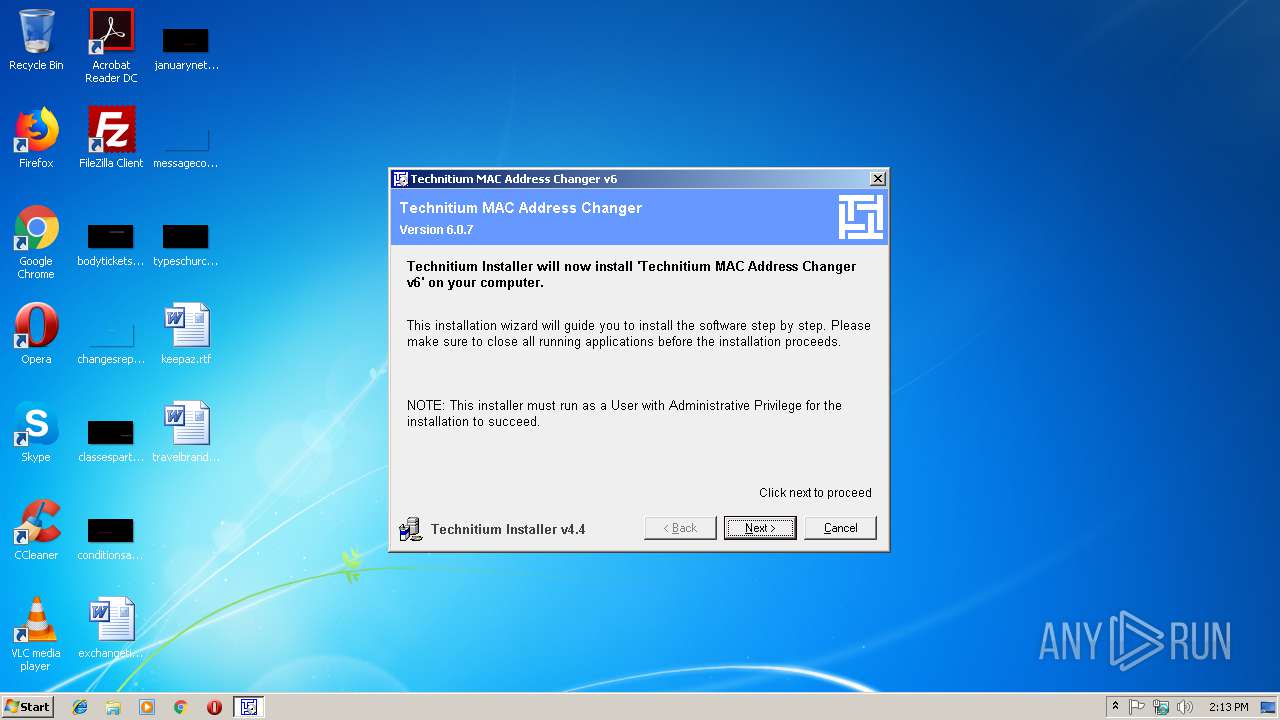Click the Next button
The height and width of the screenshot is (720, 1280).
click(x=760, y=528)
